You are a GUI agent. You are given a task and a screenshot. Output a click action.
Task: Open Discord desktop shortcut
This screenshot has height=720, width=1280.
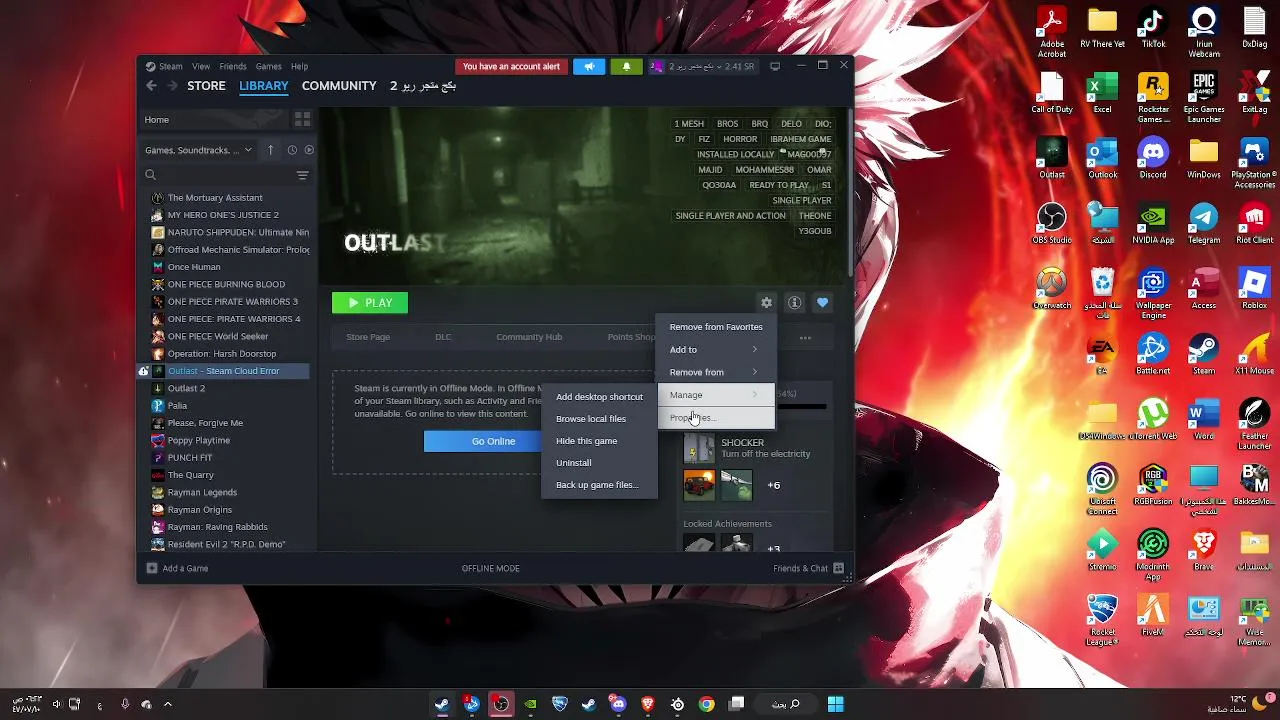click(x=1153, y=159)
